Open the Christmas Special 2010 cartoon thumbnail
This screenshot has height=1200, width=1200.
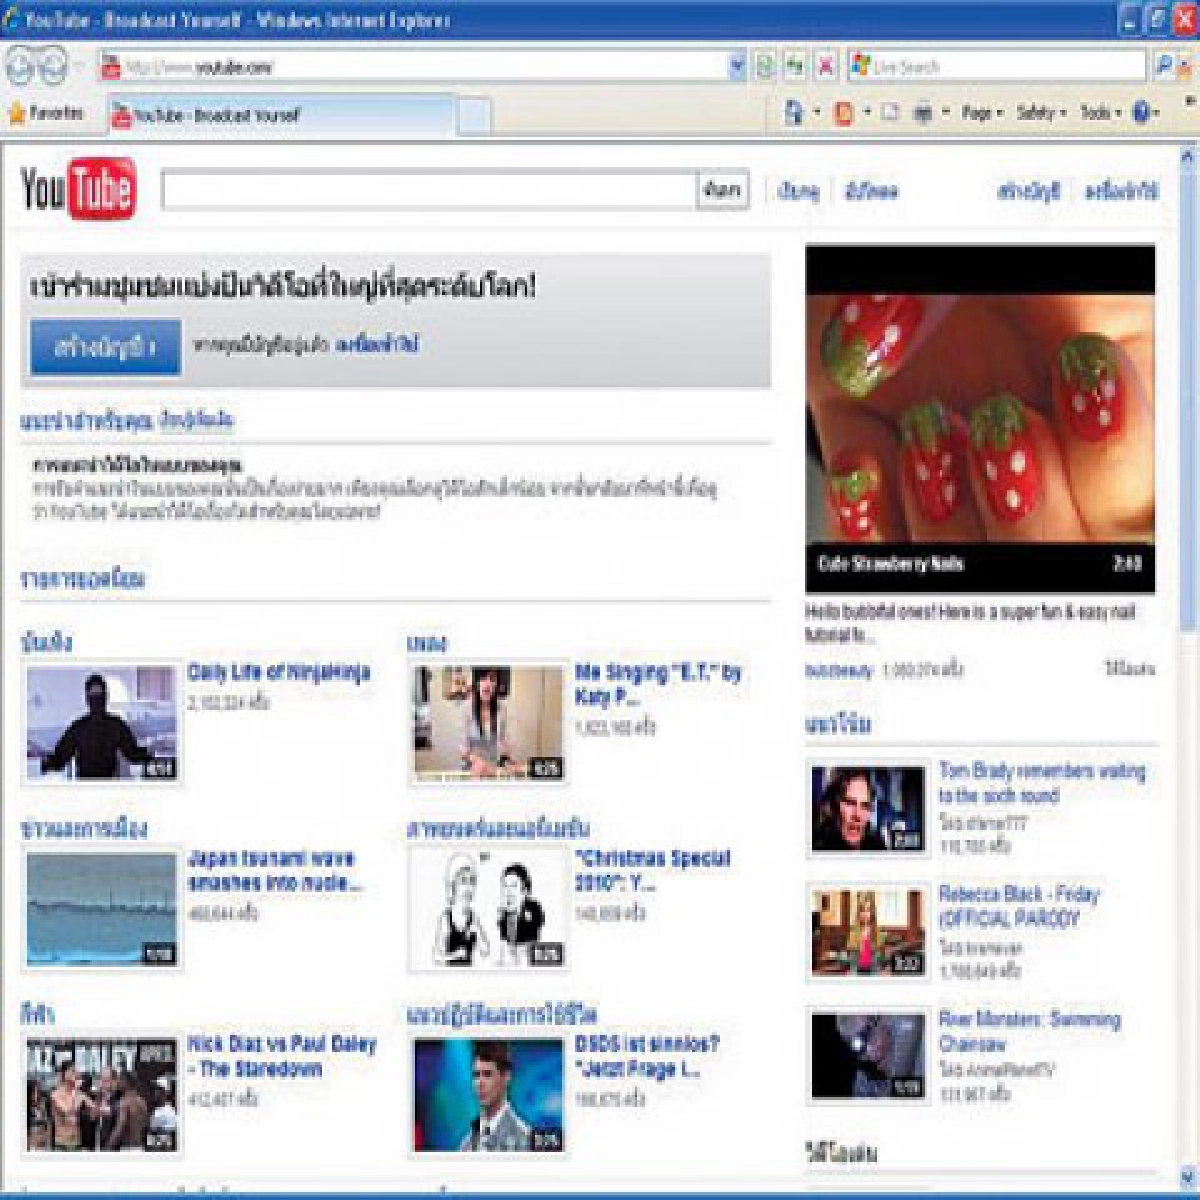coord(488,909)
